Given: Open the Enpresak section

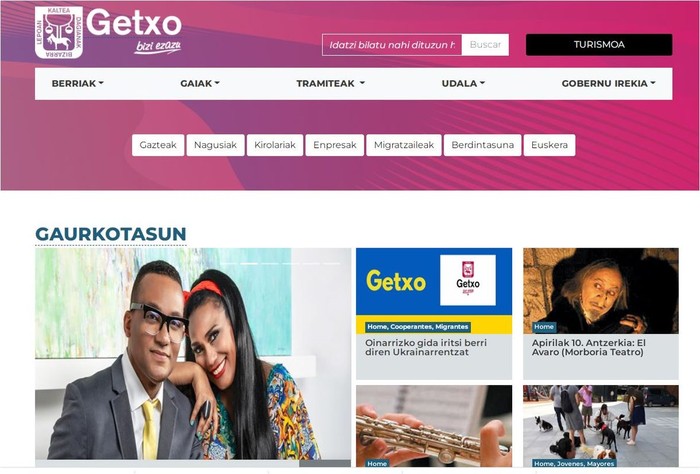Looking at the screenshot, I should point(335,145).
